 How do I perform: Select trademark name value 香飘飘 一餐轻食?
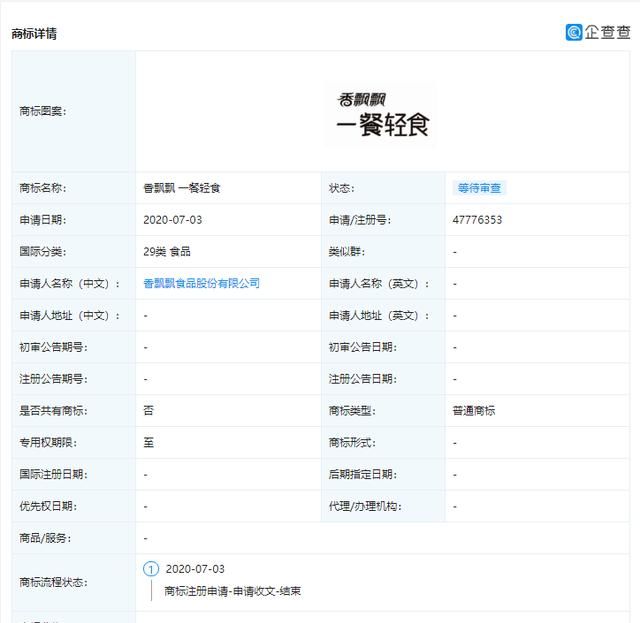[x=182, y=188]
